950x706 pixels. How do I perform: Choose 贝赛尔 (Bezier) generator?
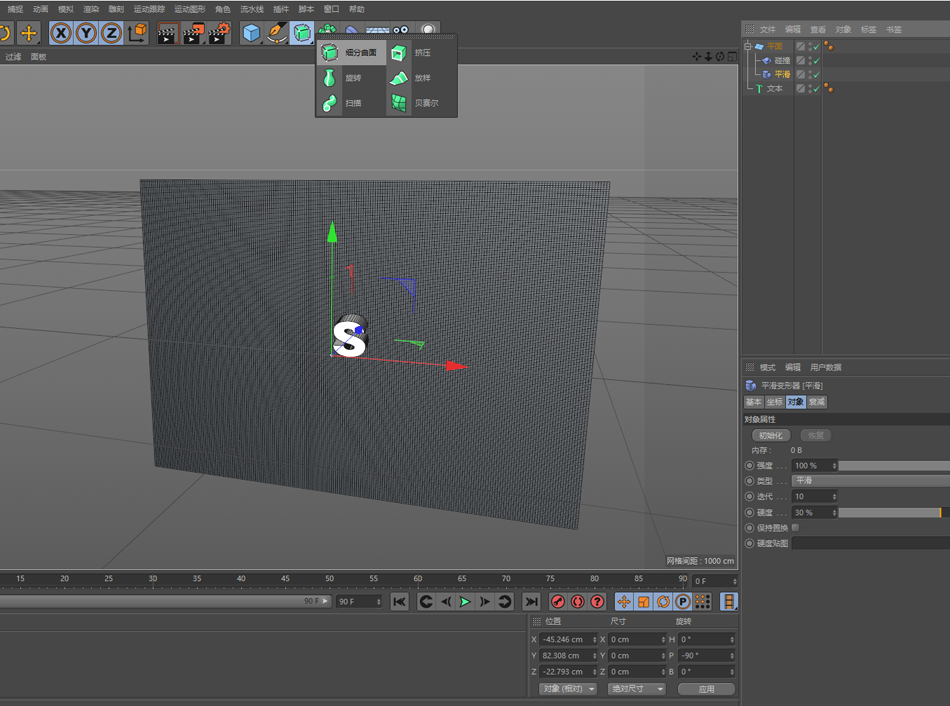[420, 103]
